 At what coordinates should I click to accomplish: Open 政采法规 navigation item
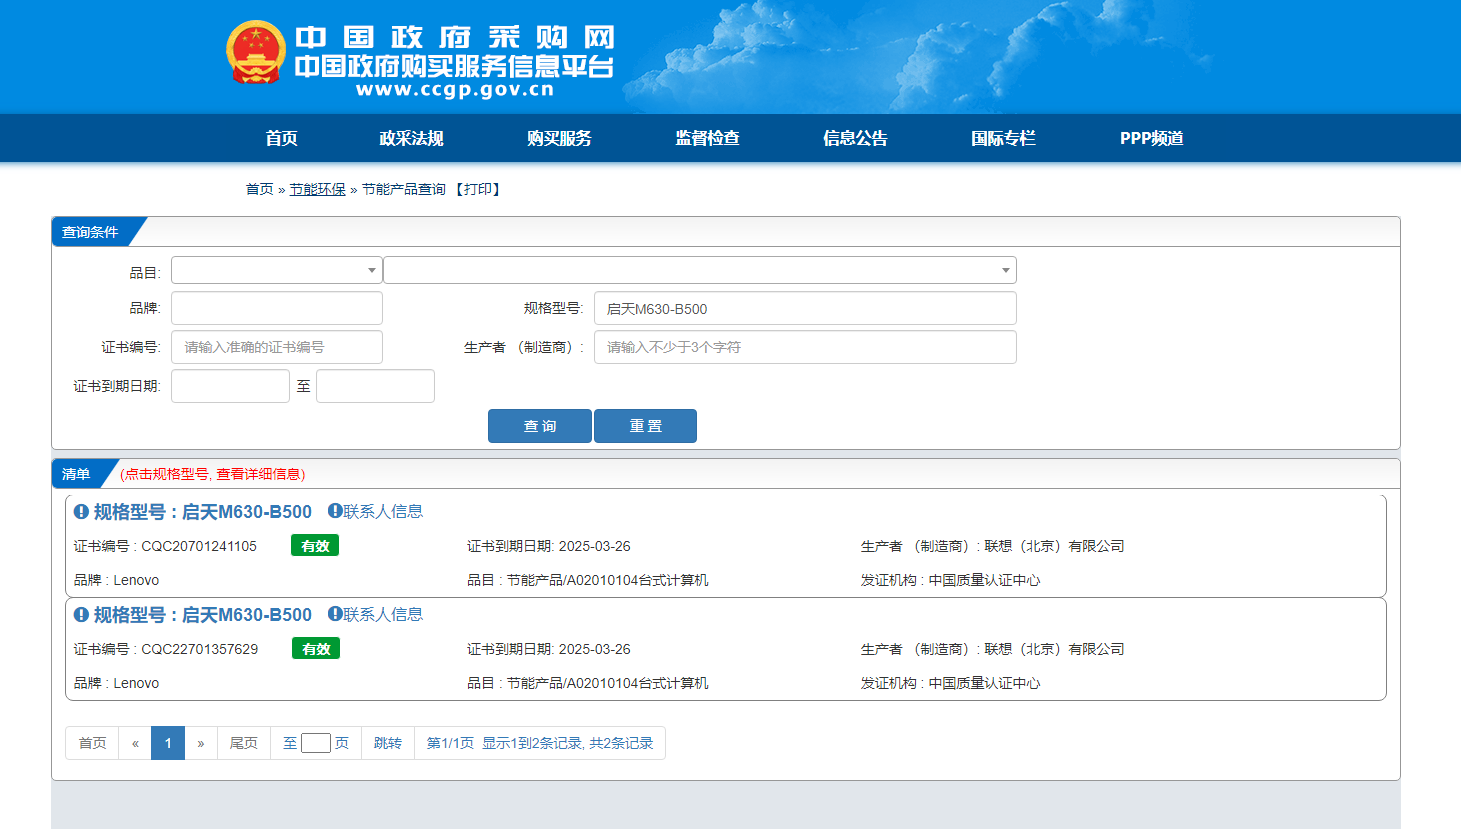pyautogui.click(x=411, y=138)
